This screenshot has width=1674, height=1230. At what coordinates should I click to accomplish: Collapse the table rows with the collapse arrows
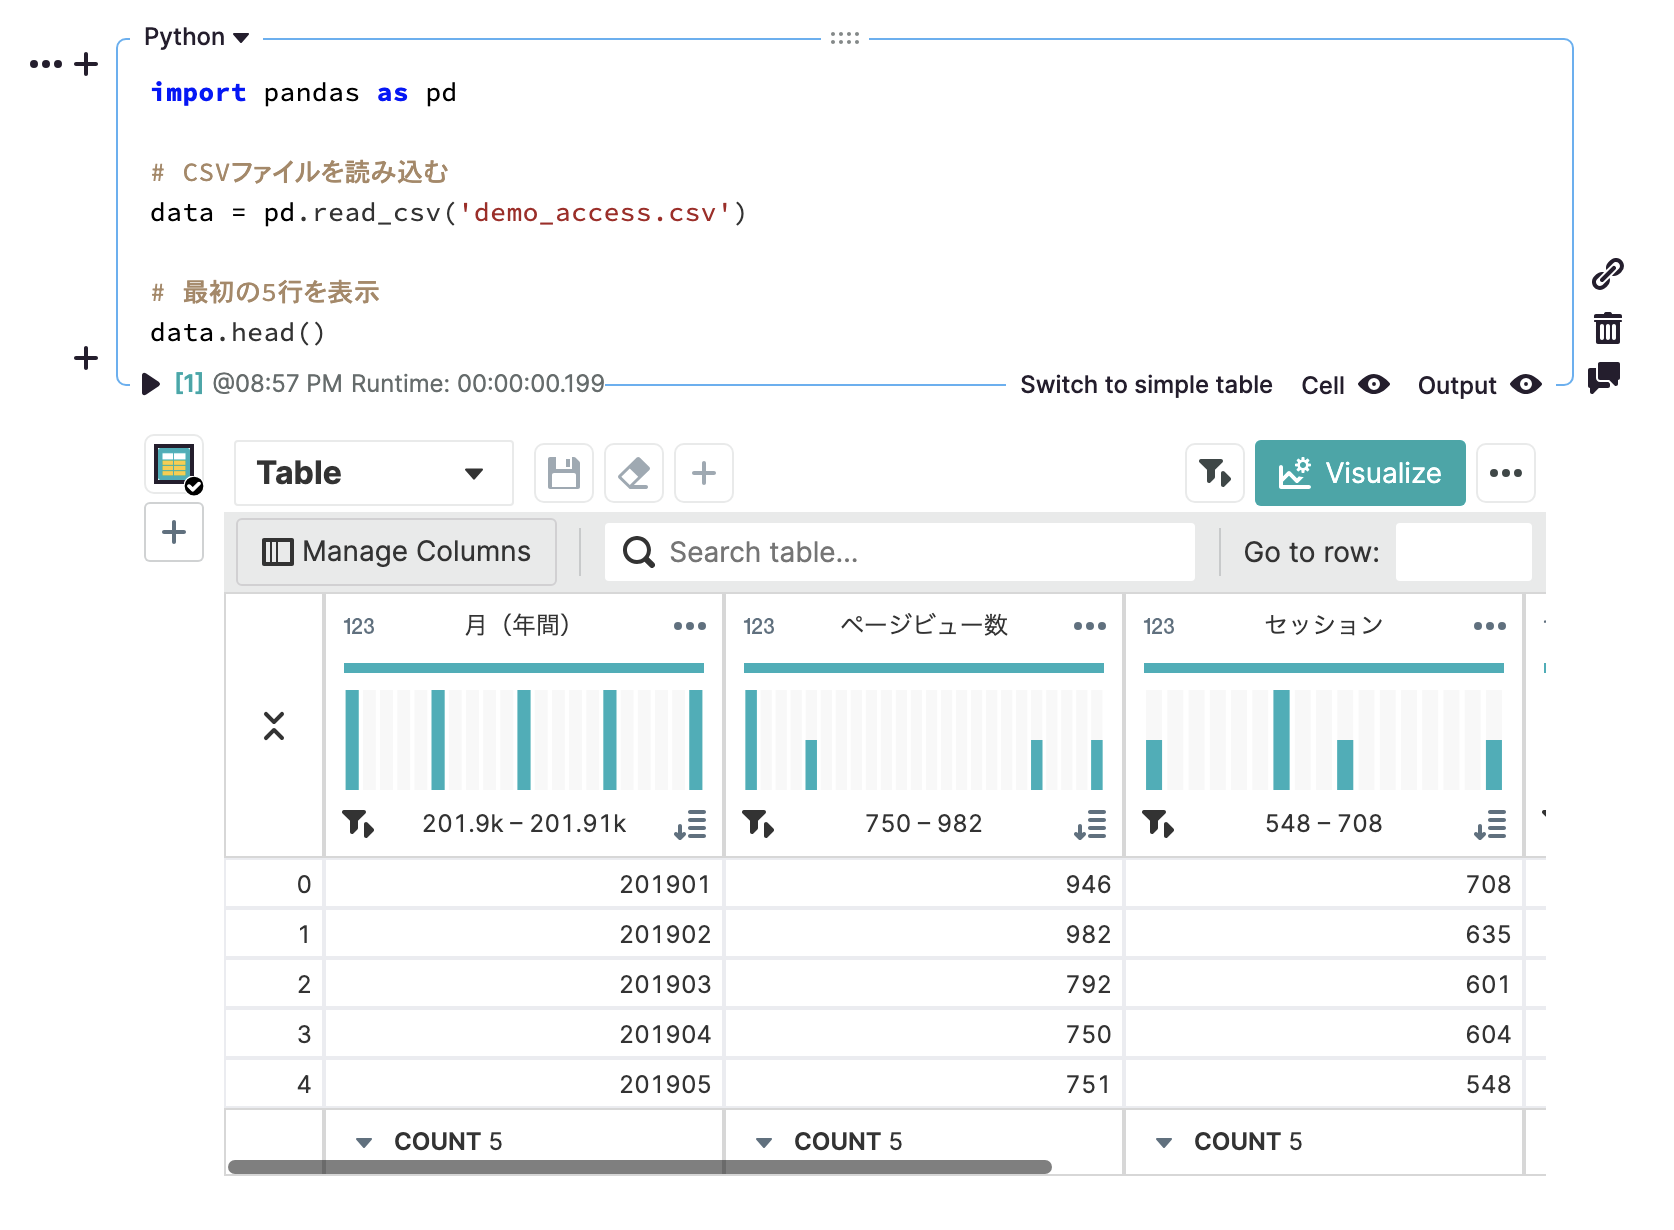coord(275,727)
